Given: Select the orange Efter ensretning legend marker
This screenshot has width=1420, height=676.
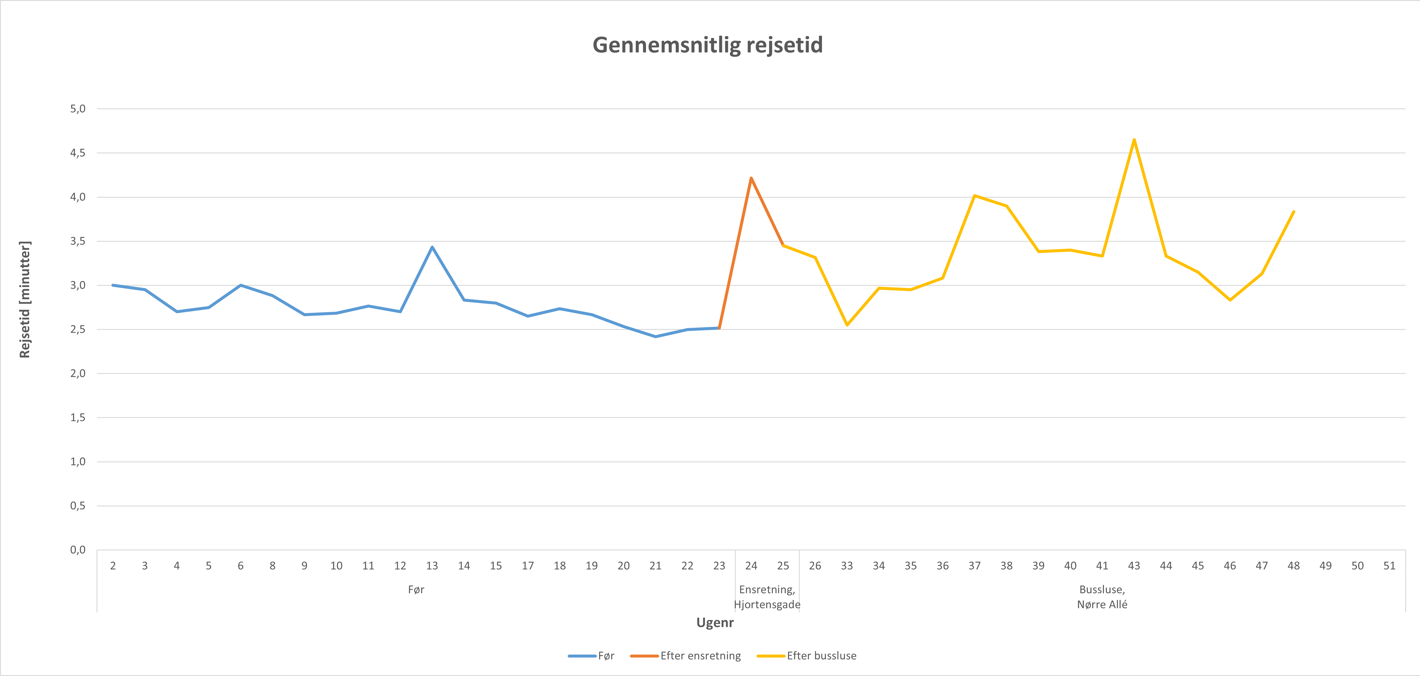Looking at the screenshot, I should pyautogui.click(x=644, y=656).
